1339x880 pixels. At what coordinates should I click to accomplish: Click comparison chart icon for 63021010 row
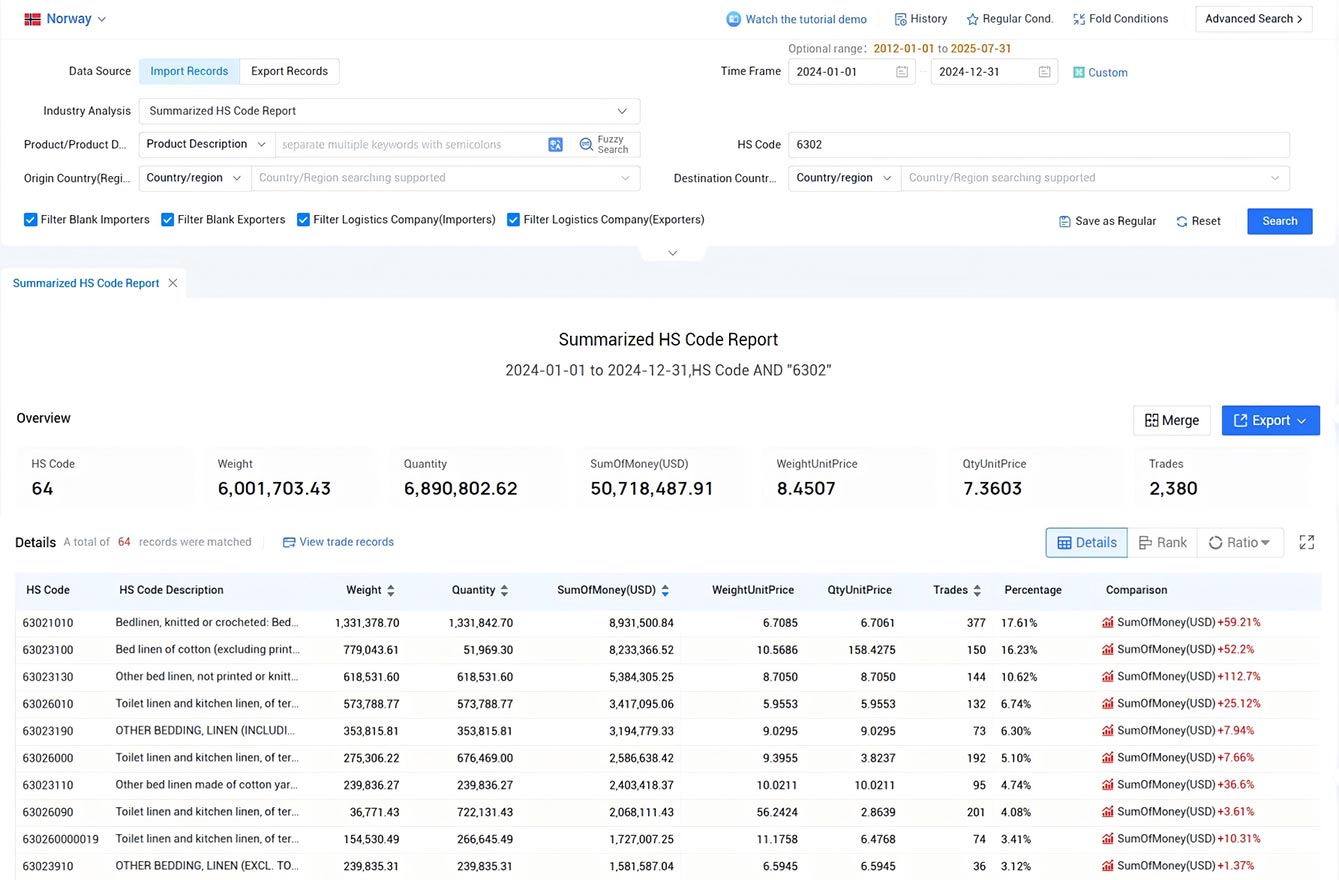coord(1108,623)
